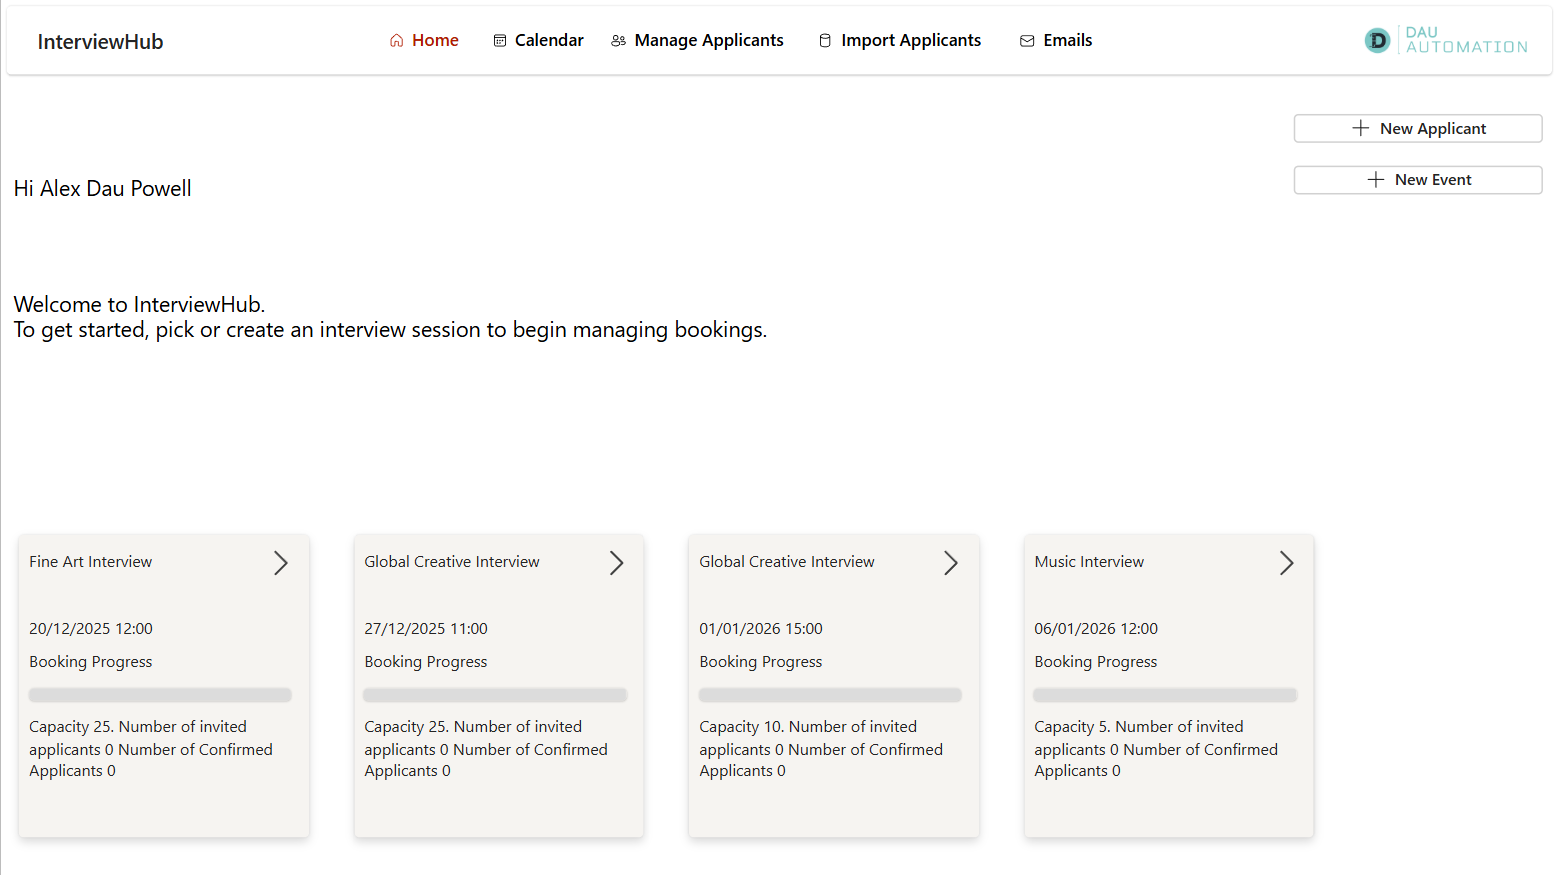Image resolution: width=1556 pixels, height=875 pixels.
Task: Click the greeting Hi Alex Dau Powell
Action: pyautogui.click(x=103, y=189)
